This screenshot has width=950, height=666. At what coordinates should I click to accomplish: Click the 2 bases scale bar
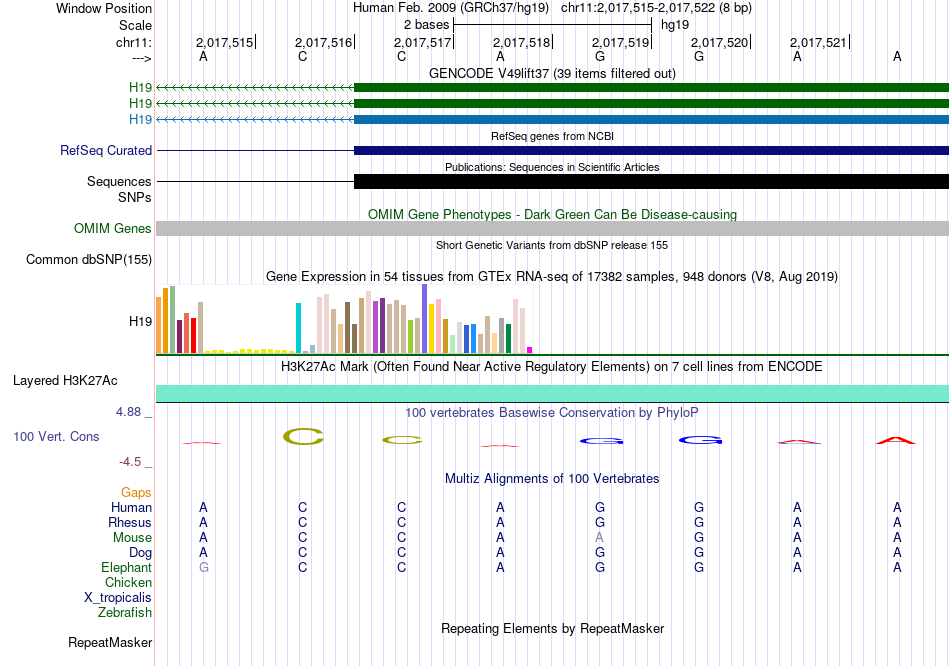click(553, 25)
